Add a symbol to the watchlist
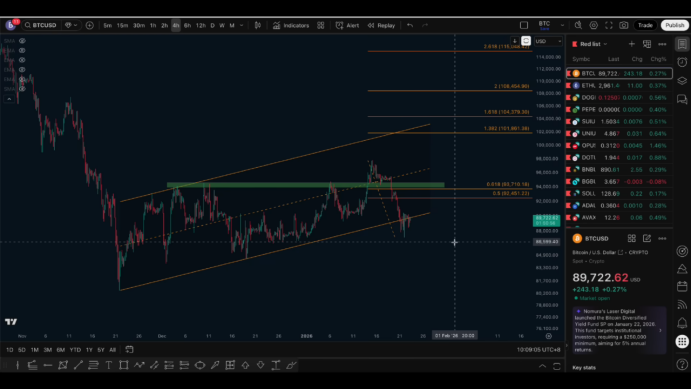The height and width of the screenshot is (389, 692). tap(632, 44)
